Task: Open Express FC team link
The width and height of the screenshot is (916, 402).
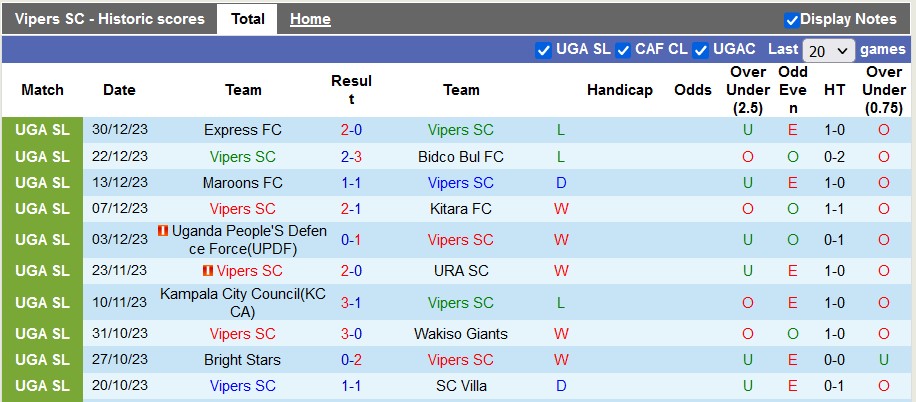Action: pyautogui.click(x=243, y=130)
